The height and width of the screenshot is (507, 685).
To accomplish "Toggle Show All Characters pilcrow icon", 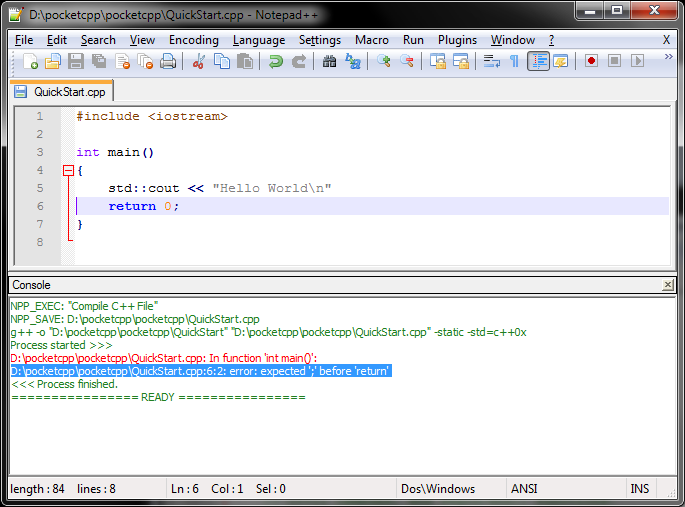I will [515, 61].
